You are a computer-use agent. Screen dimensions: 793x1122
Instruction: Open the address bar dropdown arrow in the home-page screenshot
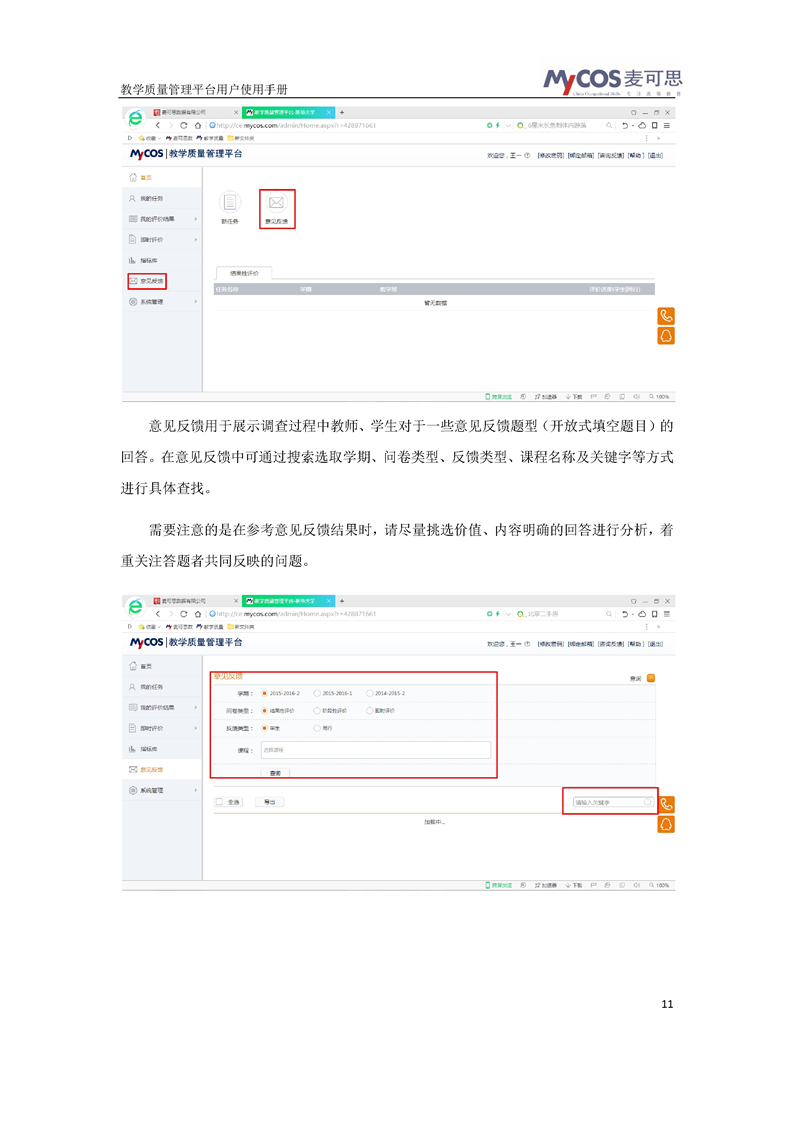click(508, 125)
